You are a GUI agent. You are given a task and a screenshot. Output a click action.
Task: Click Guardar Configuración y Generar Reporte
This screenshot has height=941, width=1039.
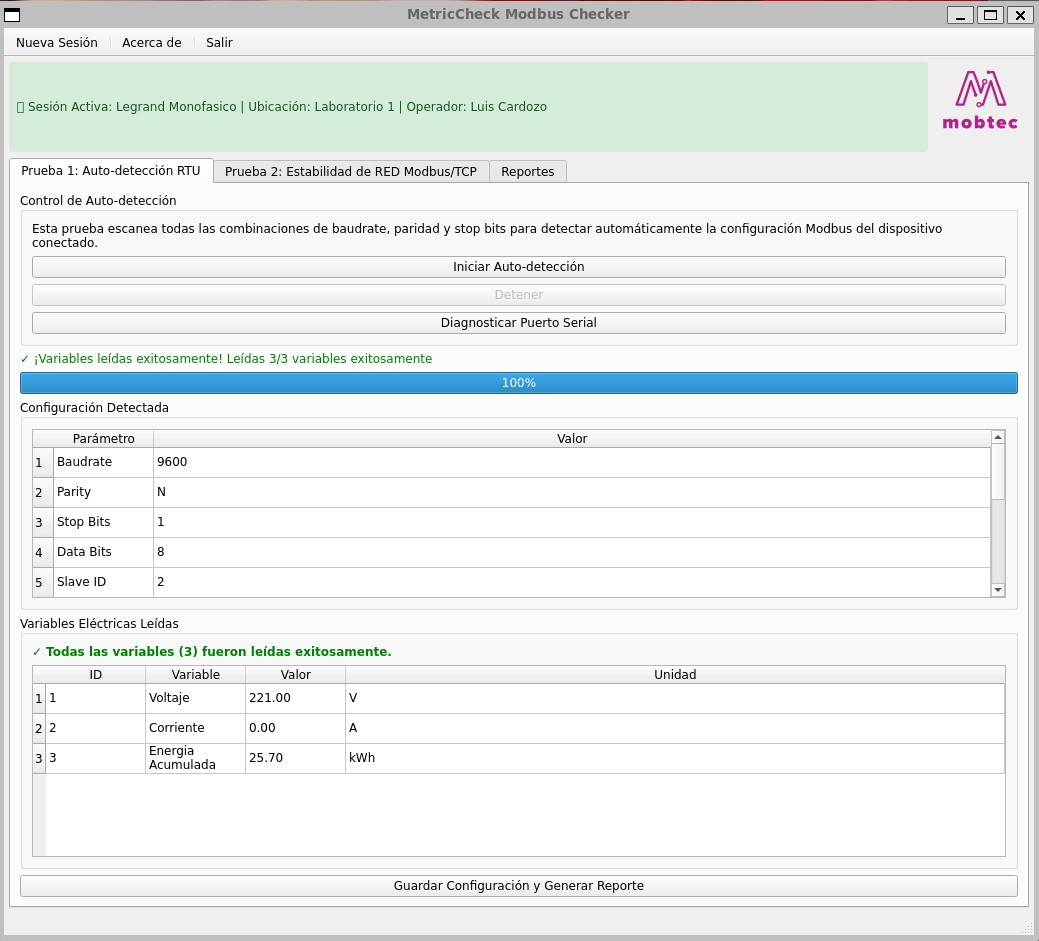tap(518, 886)
